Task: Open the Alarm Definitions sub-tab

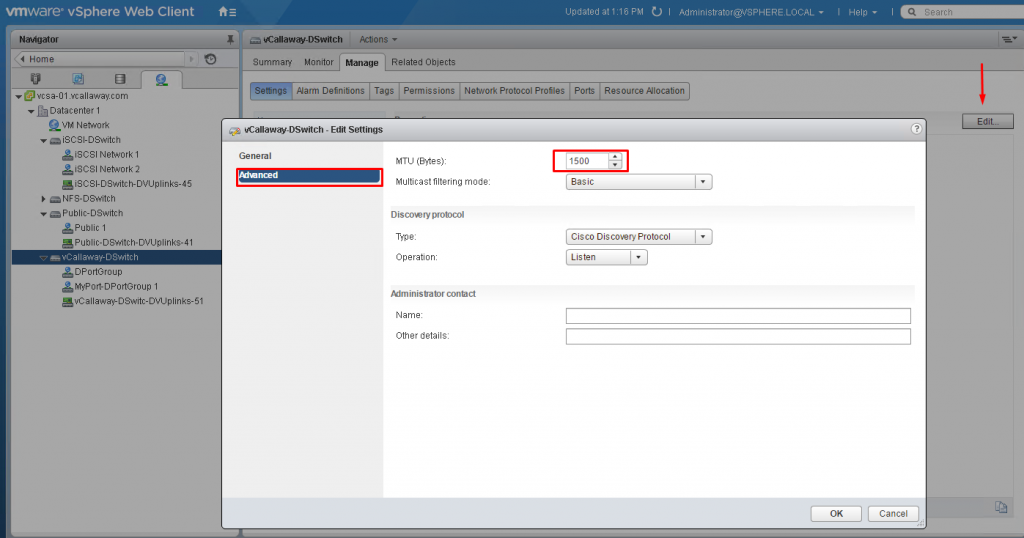Action: 330,91
